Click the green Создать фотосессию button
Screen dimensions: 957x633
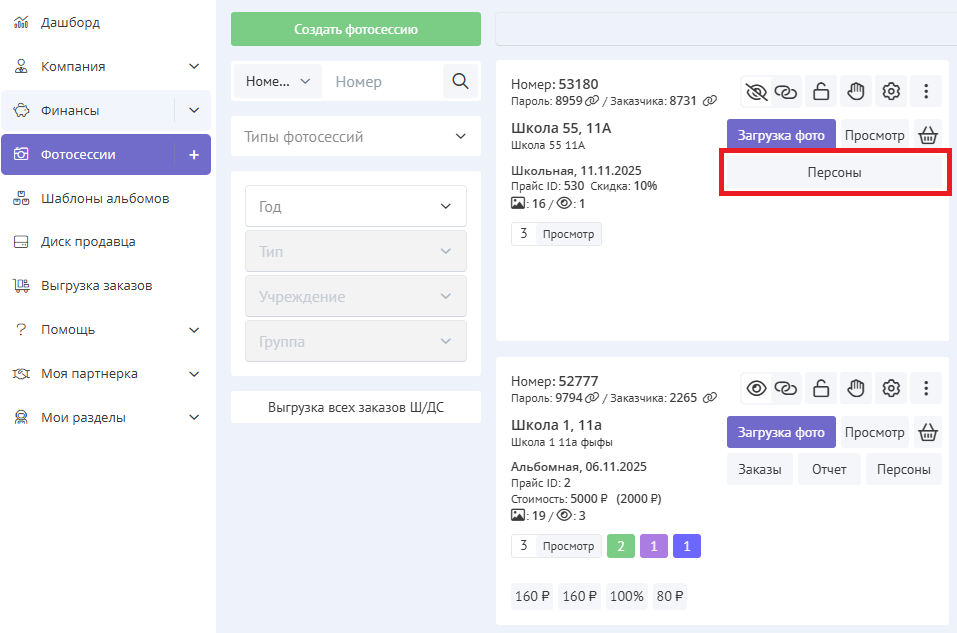[x=355, y=29]
